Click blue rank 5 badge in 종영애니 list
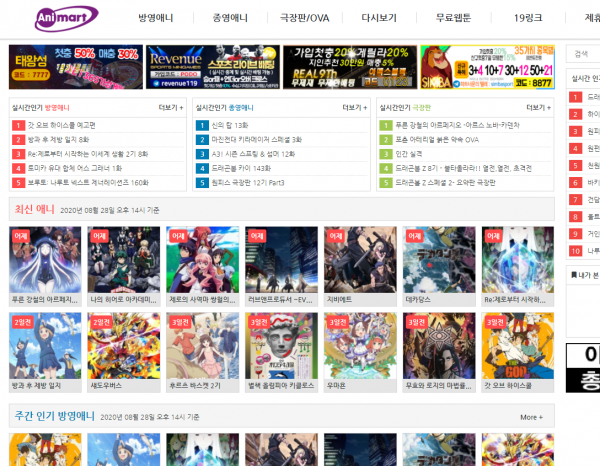Viewport: 600px width, 466px height. click(x=202, y=183)
